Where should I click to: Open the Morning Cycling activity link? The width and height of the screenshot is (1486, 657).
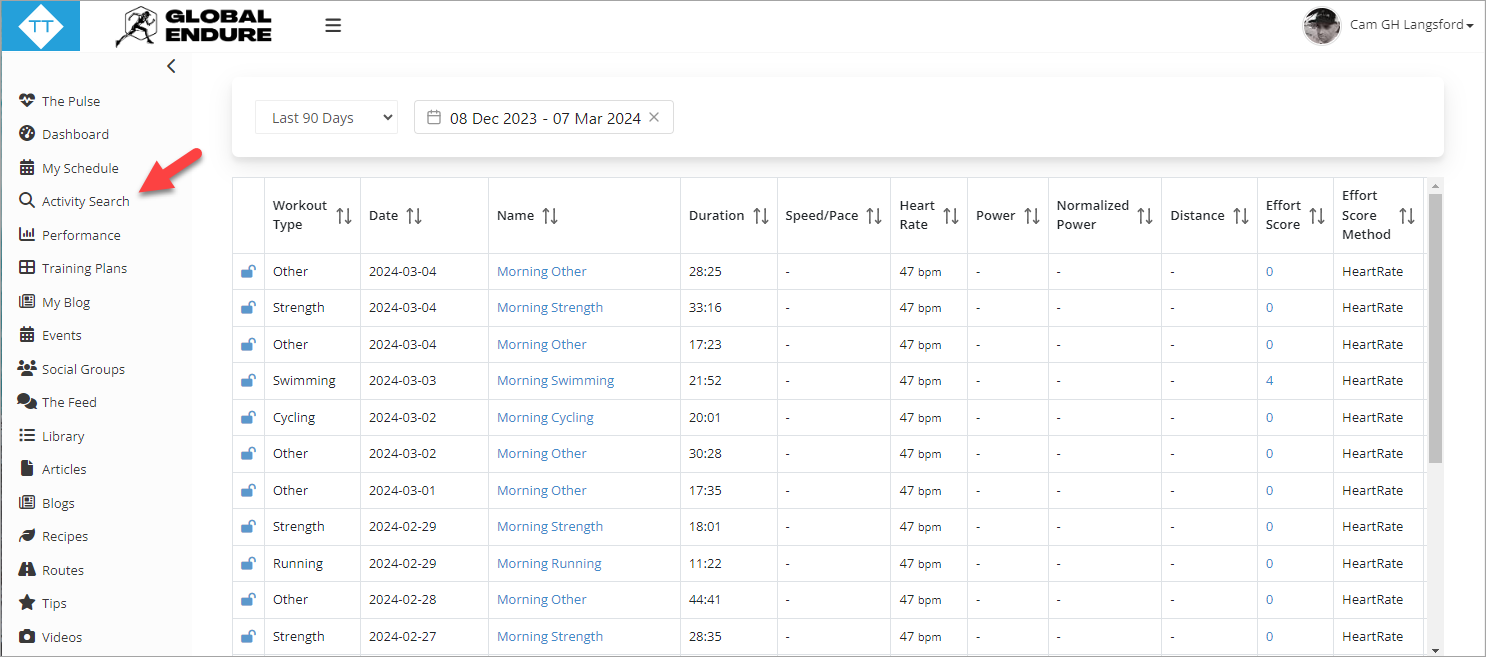545,417
